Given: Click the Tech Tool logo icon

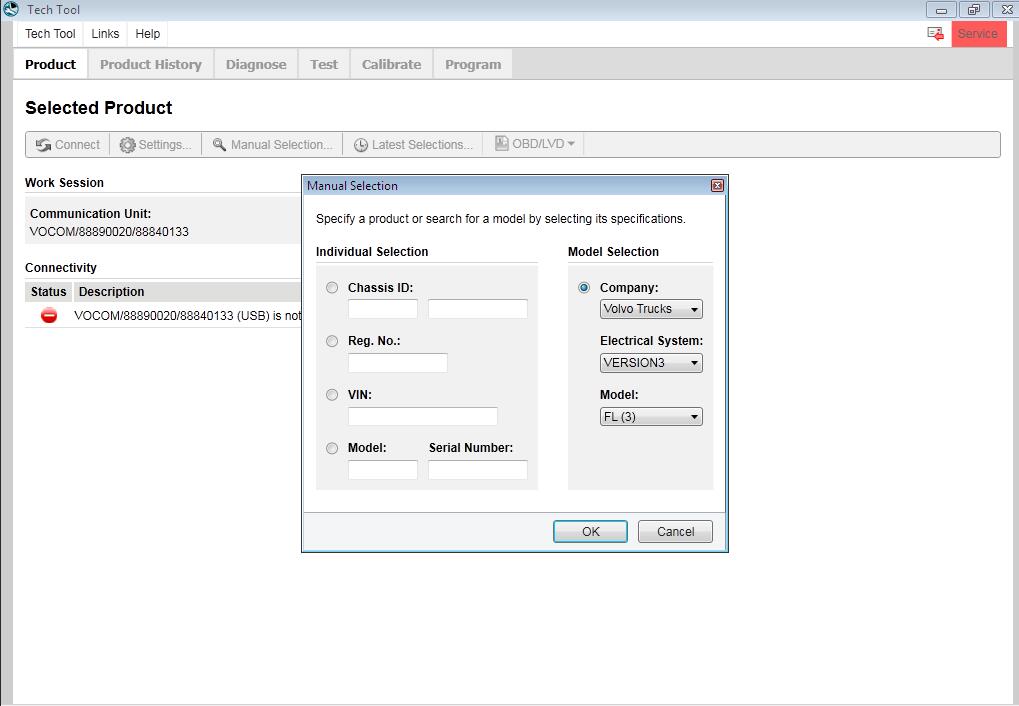Looking at the screenshot, I should pyautogui.click(x=11, y=9).
